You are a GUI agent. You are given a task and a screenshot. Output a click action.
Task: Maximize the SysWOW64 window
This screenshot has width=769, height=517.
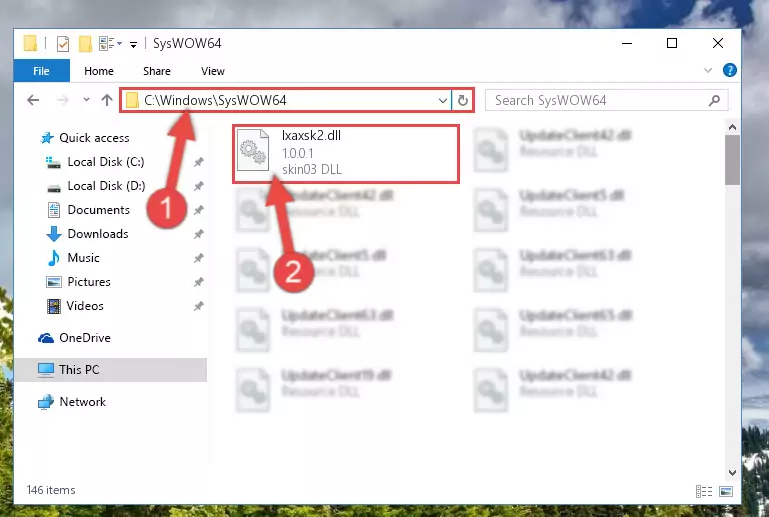pyautogui.click(x=672, y=43)
